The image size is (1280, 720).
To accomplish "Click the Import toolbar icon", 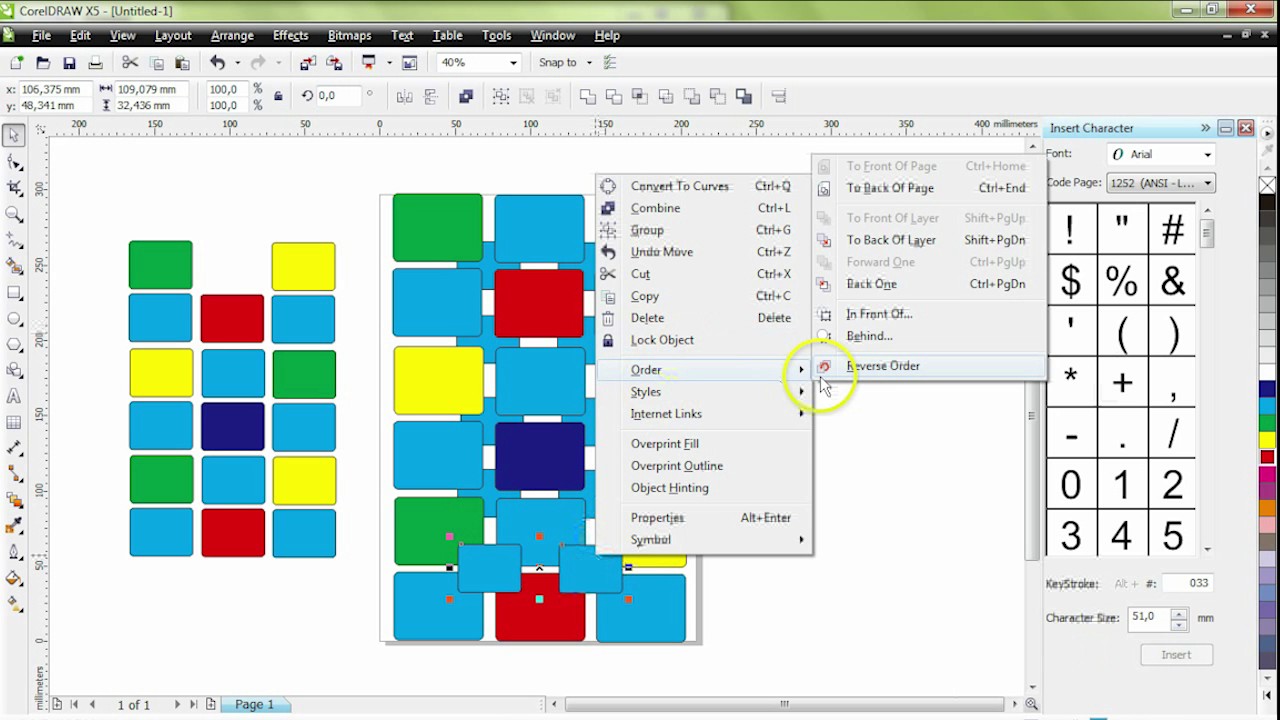I will click(x=309, y=63).
